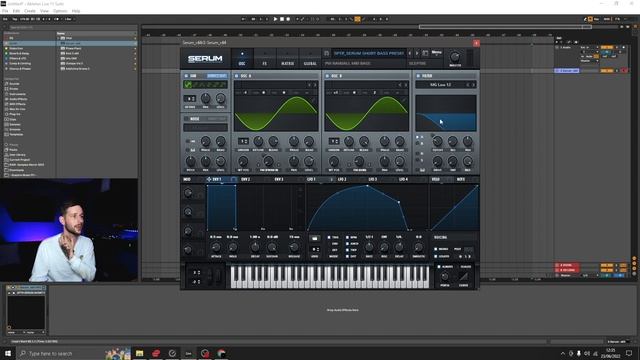640x360 pixels.
Task: Select the LFO 2 tab
Action: (342, 179)
